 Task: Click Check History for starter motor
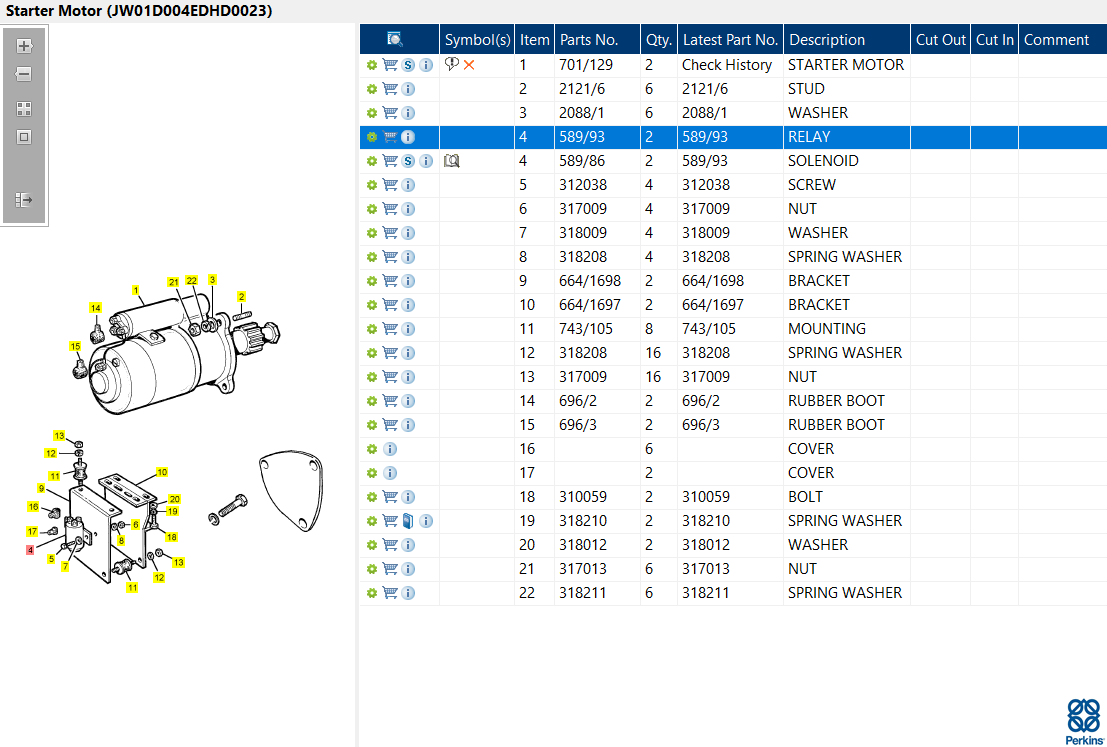point(726,65)
